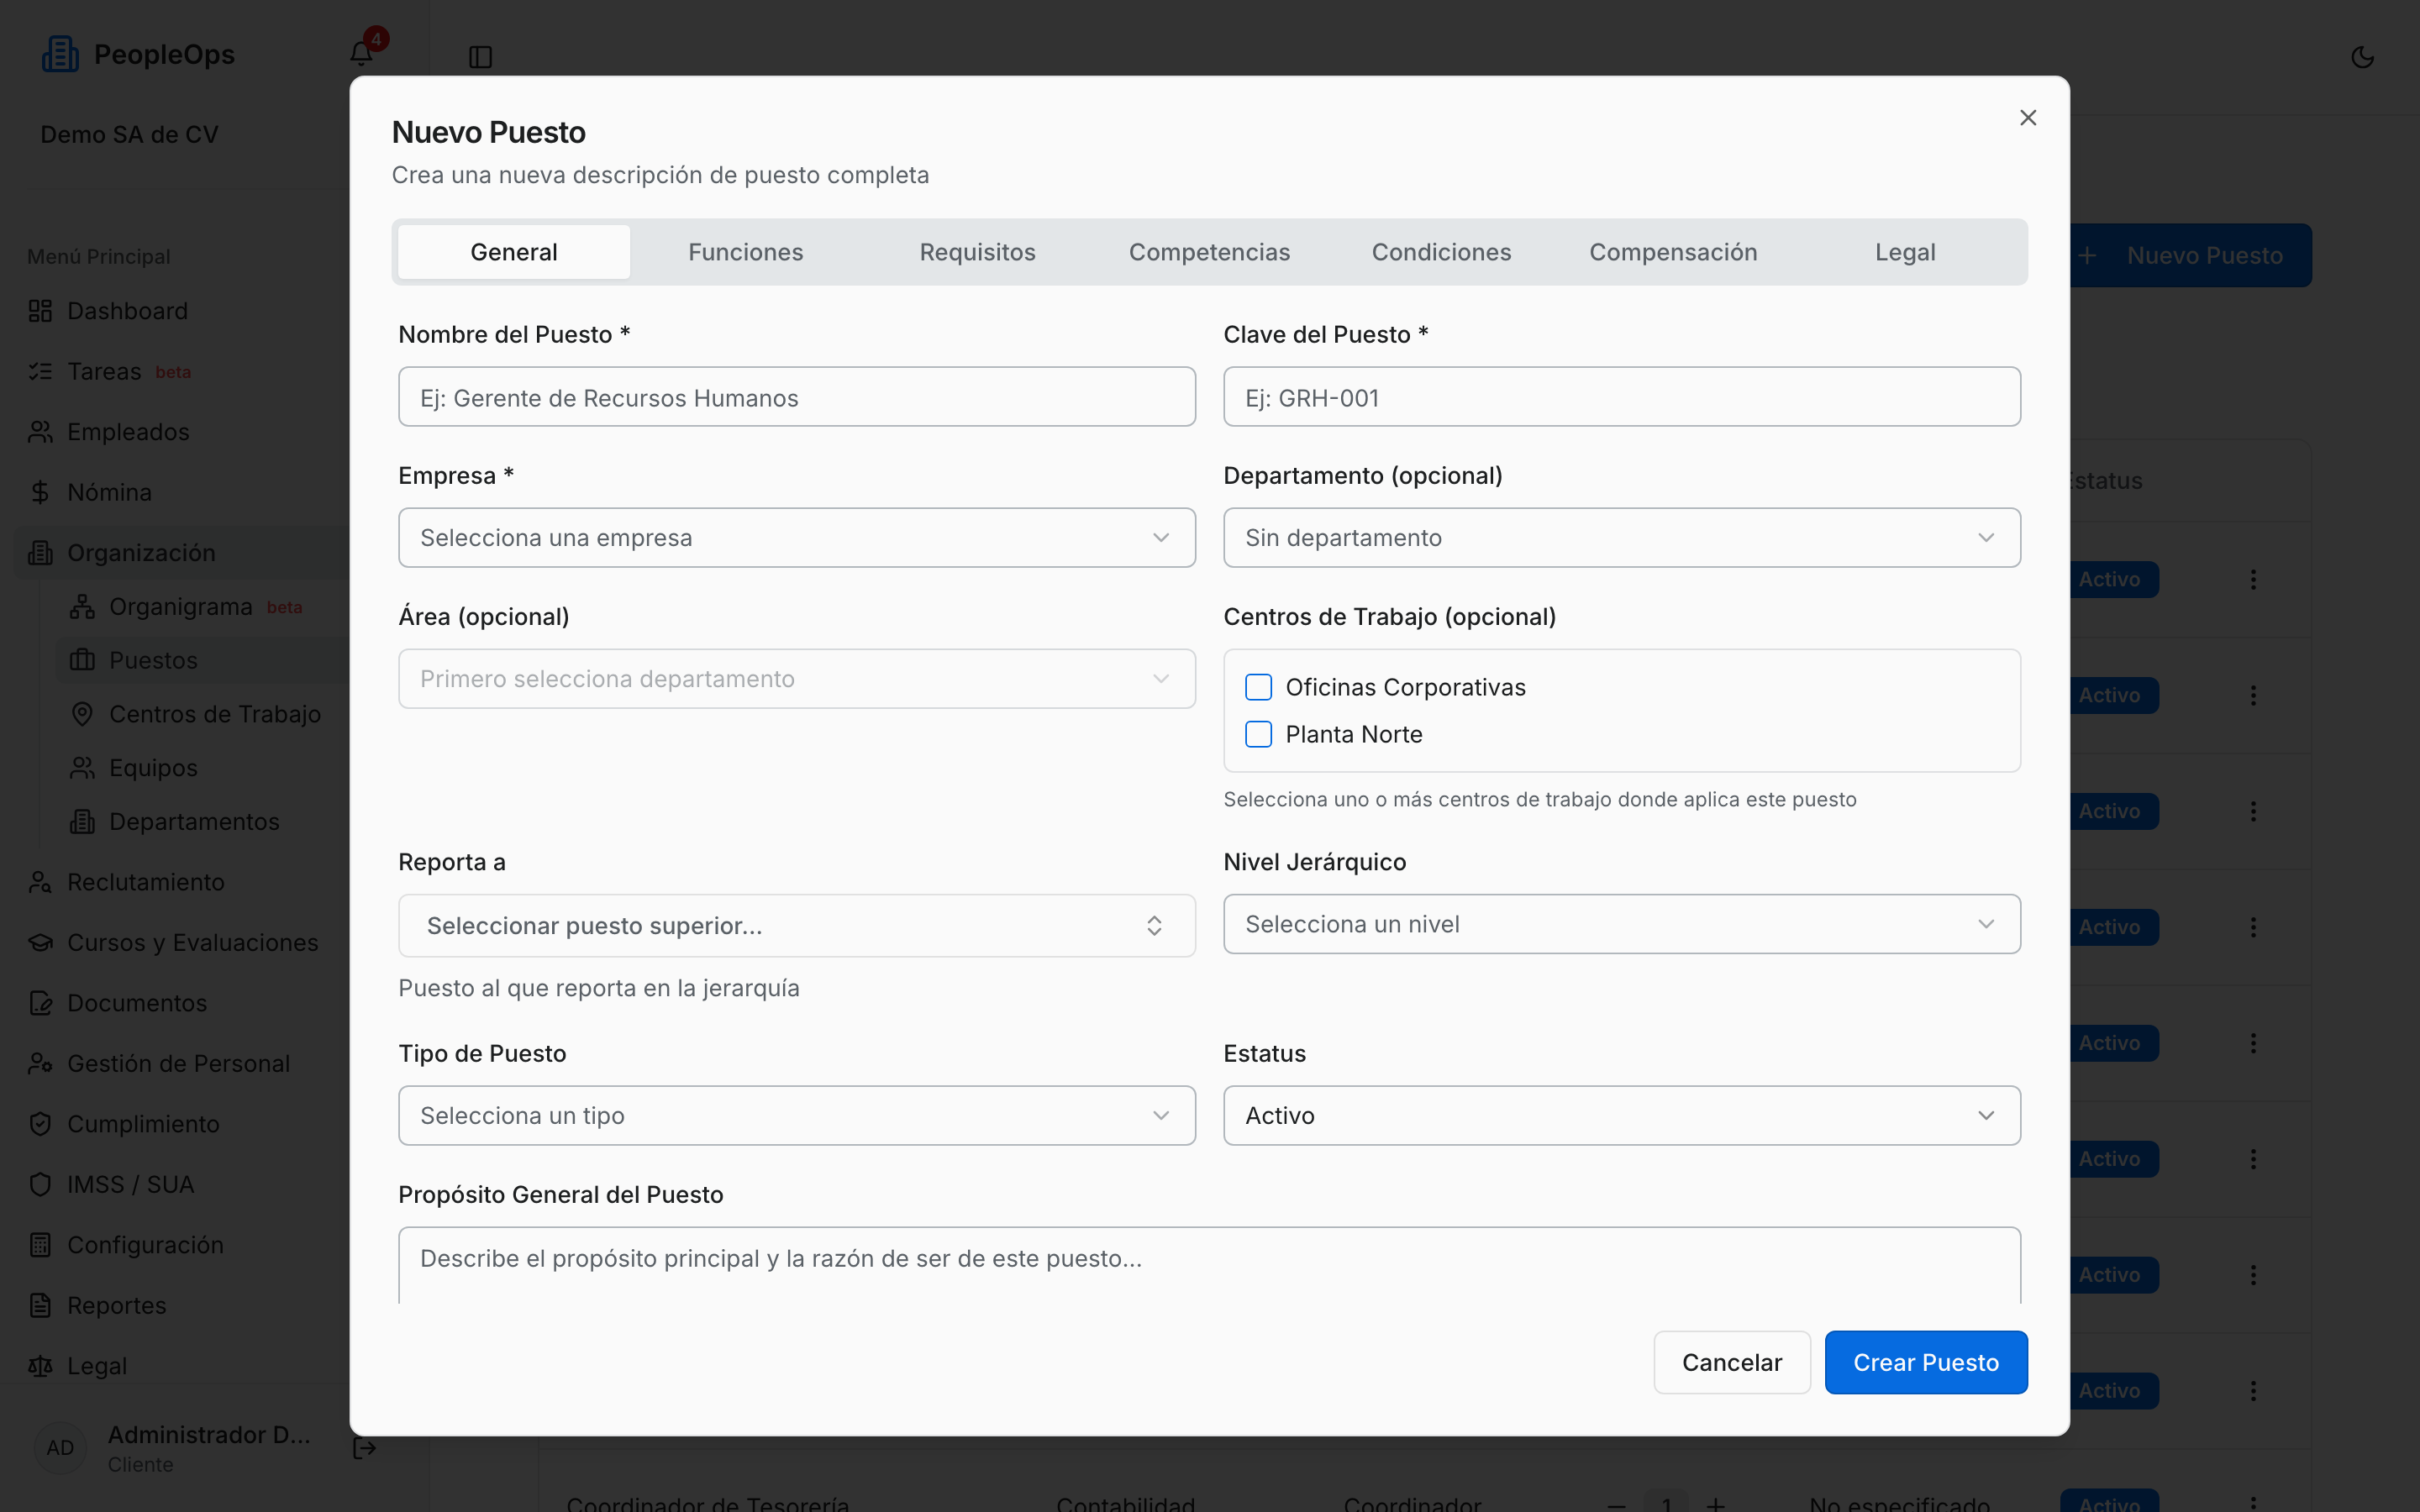
Task: Open Reclutamiento in the sidebar
Action: (146, 882)
